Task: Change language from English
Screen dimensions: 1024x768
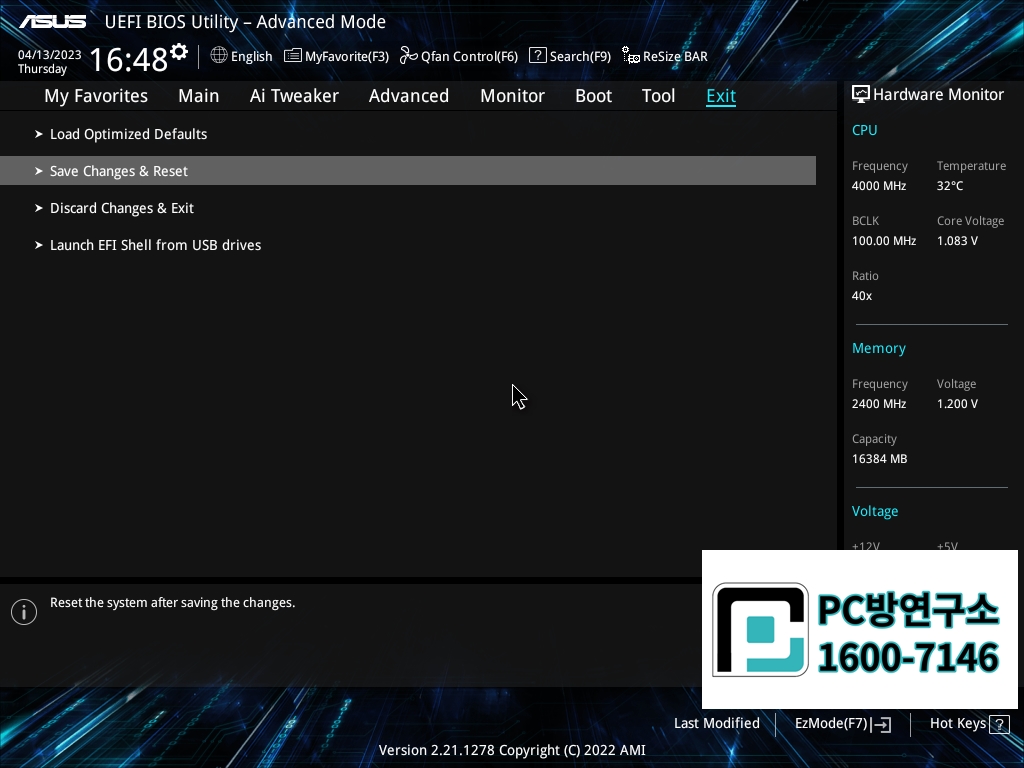Action: click(251, 57)
